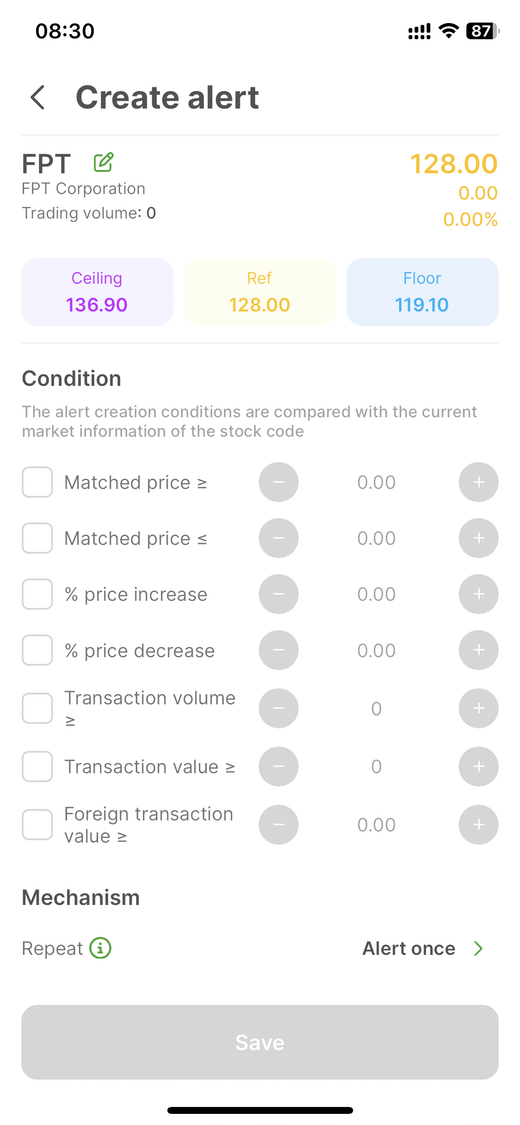Screen dimensions: 520x1125
Task: Increase the Foreign transaction value amount
Action: click(x=478, y=824)
